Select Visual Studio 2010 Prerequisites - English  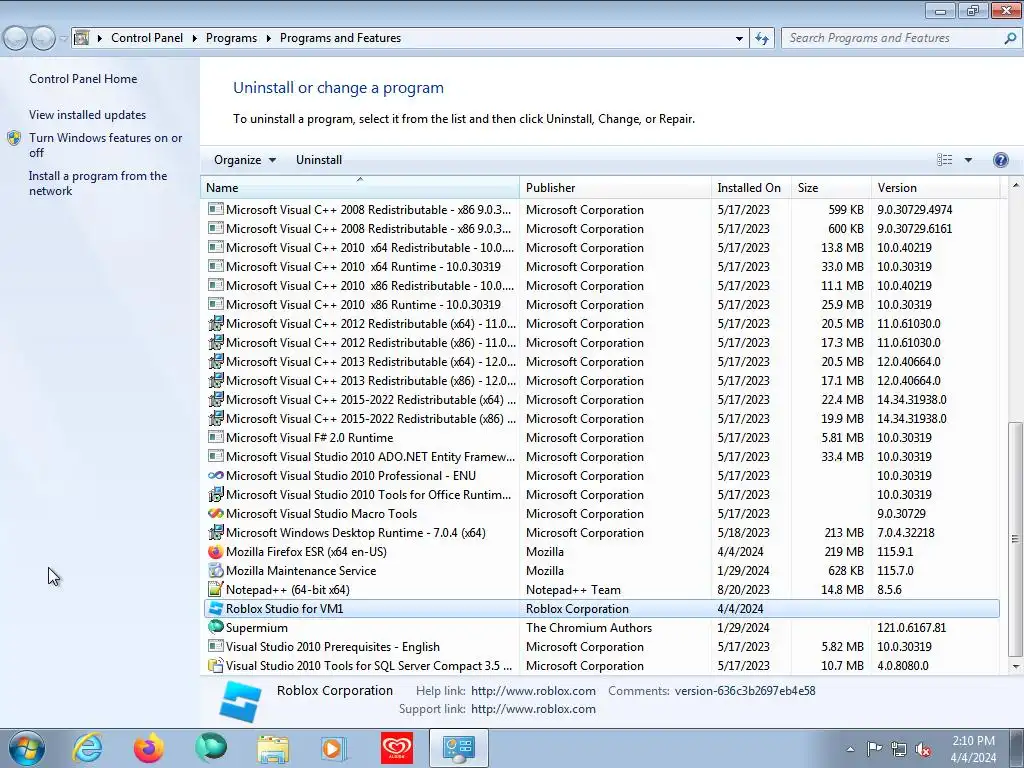click(601, 647)
